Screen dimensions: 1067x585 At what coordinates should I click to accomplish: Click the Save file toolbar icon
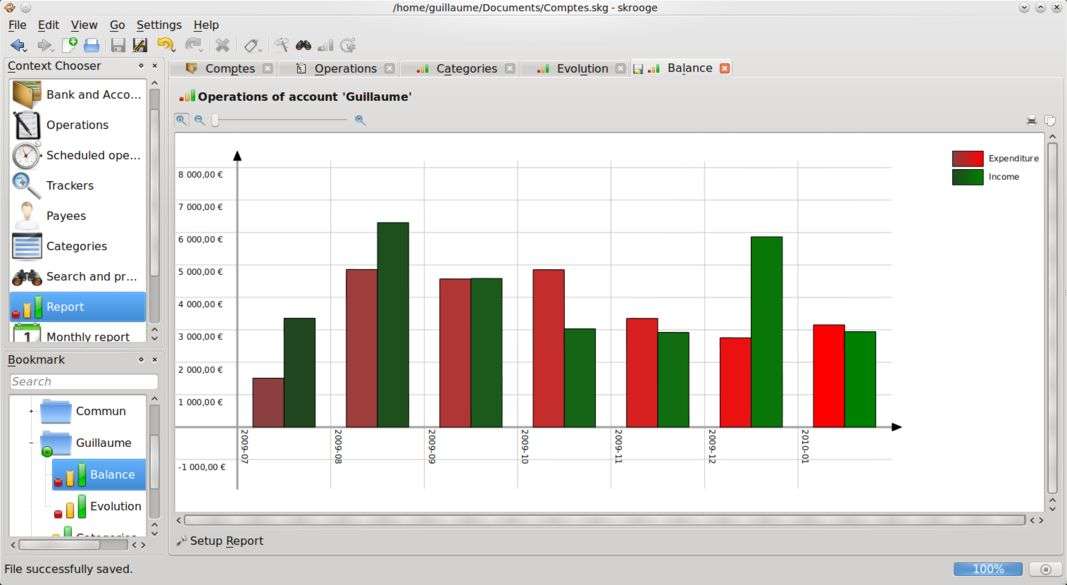pyautogui.click(x=118, y=45)
